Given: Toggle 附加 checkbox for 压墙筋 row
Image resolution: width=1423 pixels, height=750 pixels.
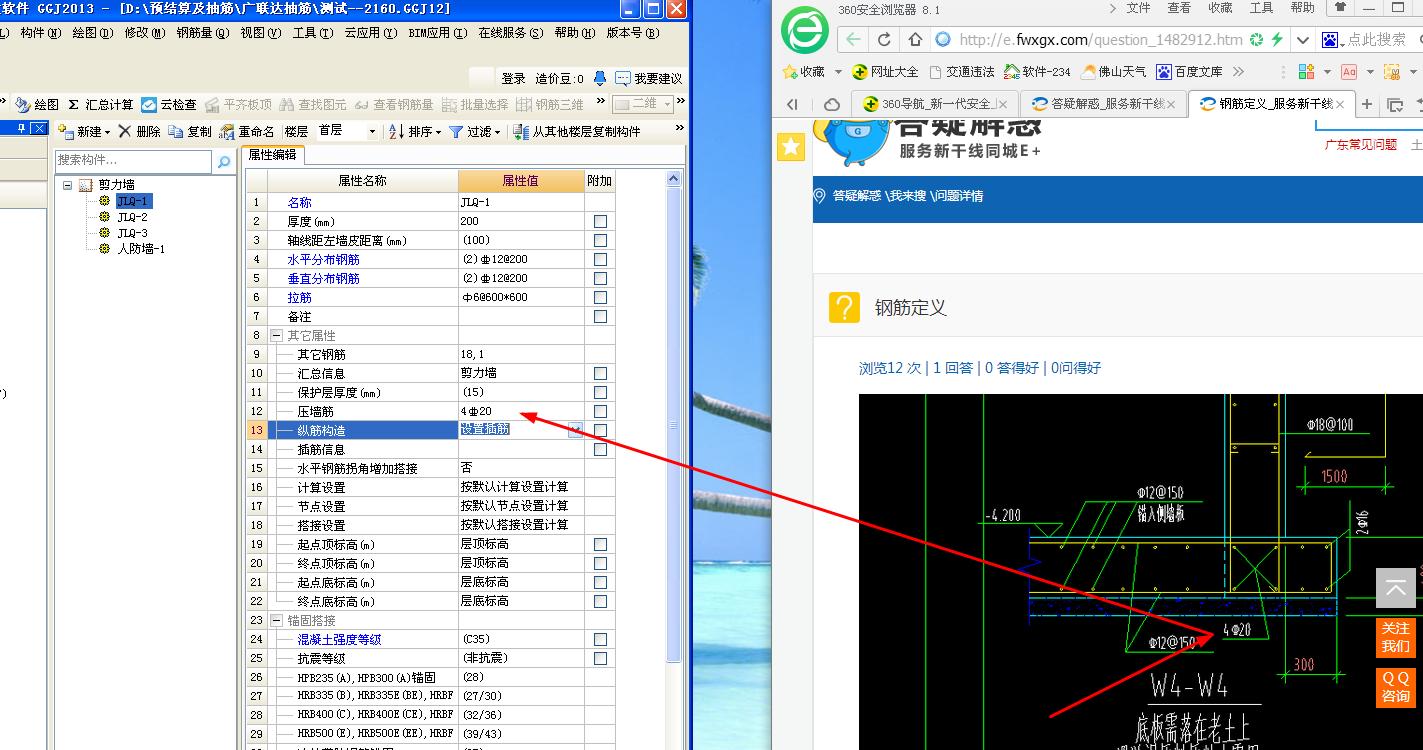Looking at the screenshot, I should (600, 411).
